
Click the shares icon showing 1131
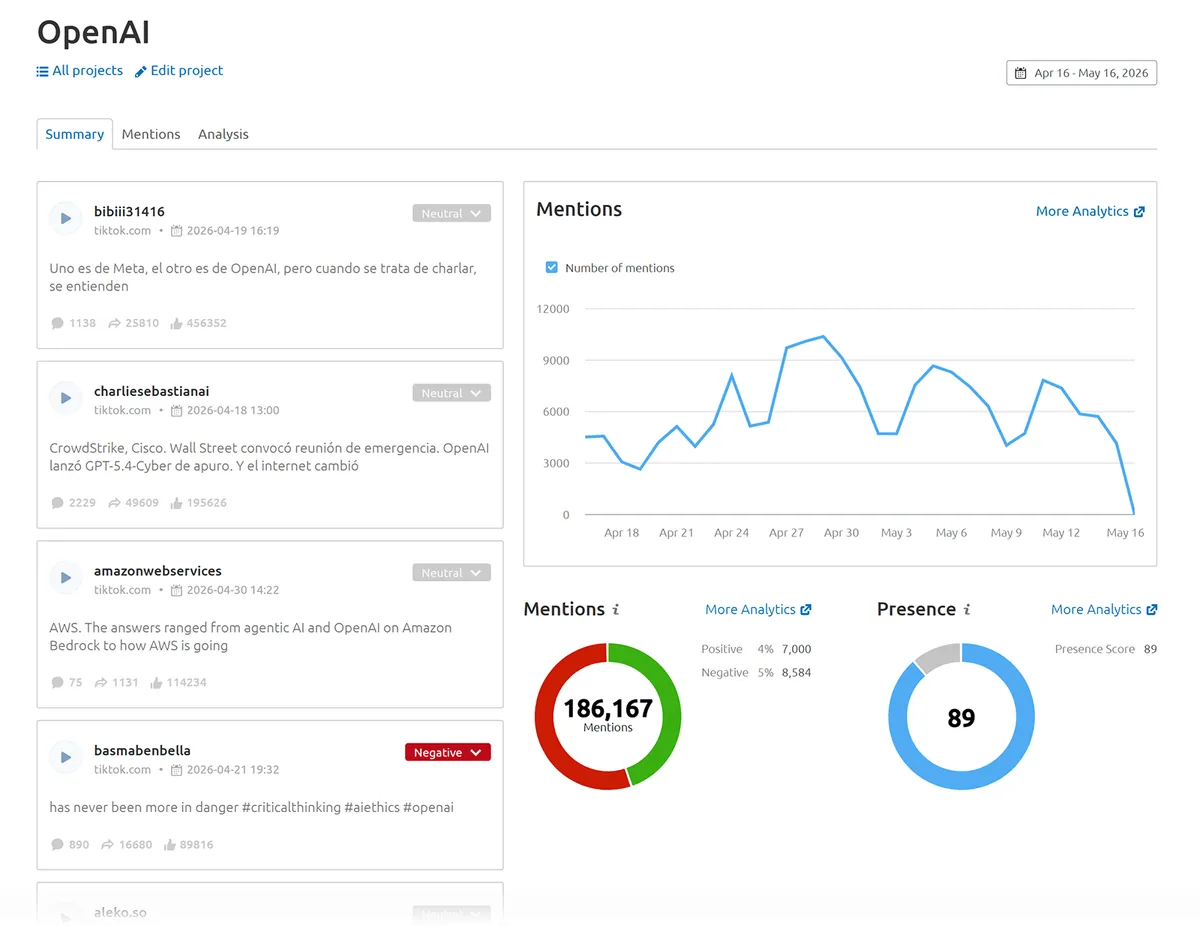(x=101, y=683)
